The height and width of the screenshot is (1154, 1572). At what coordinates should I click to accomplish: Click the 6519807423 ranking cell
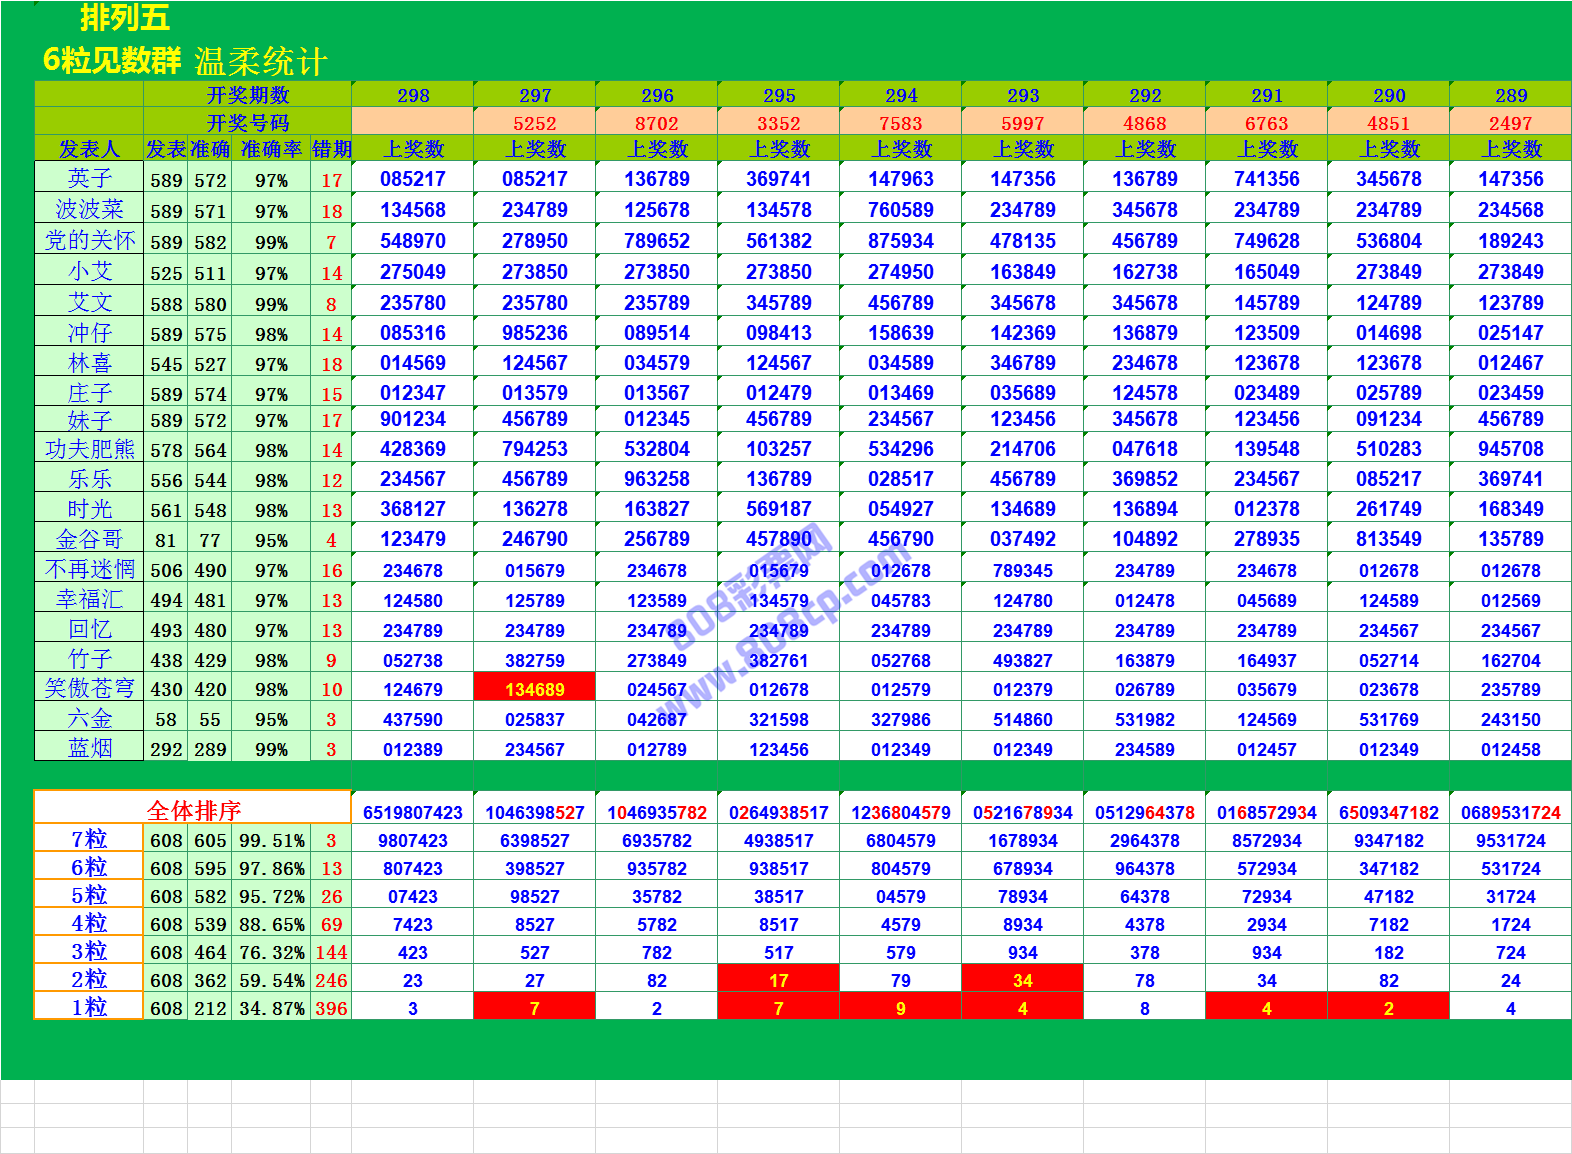coord(412,812)
